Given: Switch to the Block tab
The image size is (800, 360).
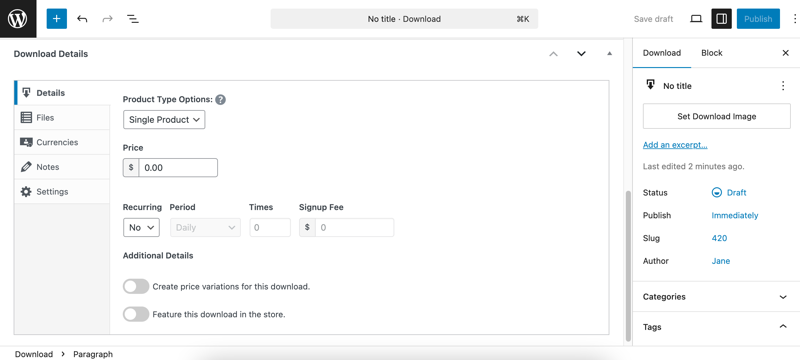Looking at the screenshot, I should click(x=712, y=53).
